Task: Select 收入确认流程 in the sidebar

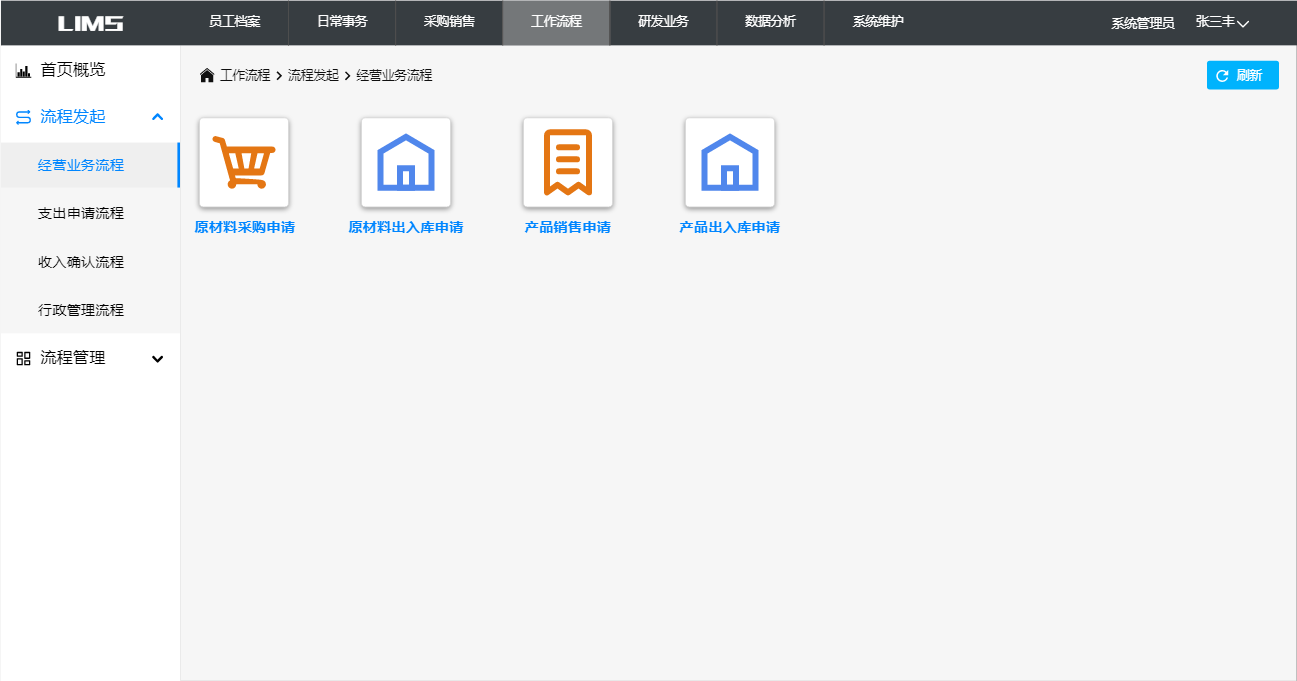Action: 81,262
